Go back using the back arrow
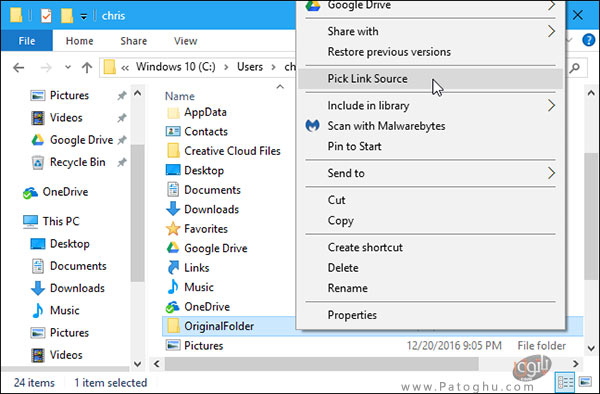600x394 pixels. point(18,68)
